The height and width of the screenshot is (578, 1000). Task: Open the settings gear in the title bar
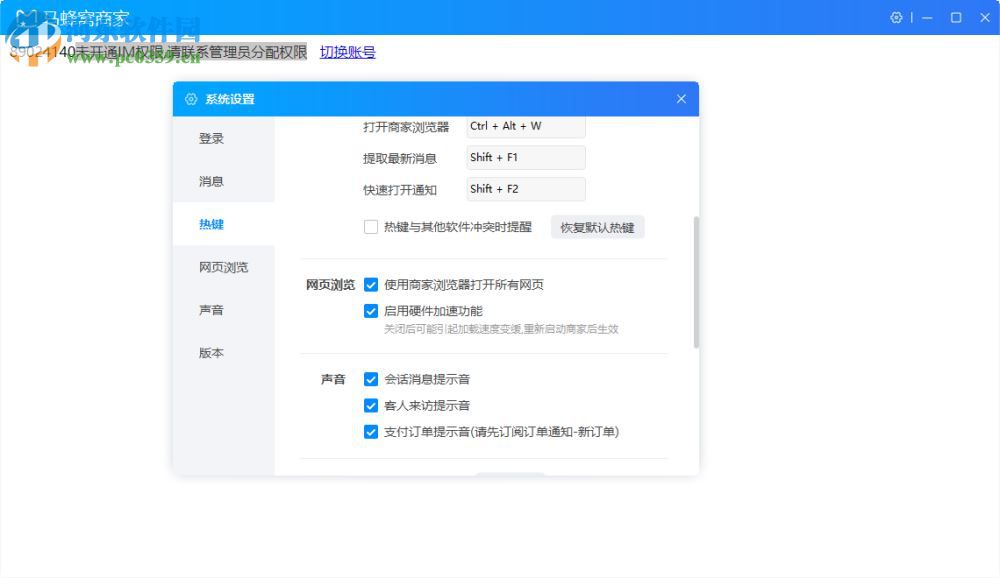[896, 17]
